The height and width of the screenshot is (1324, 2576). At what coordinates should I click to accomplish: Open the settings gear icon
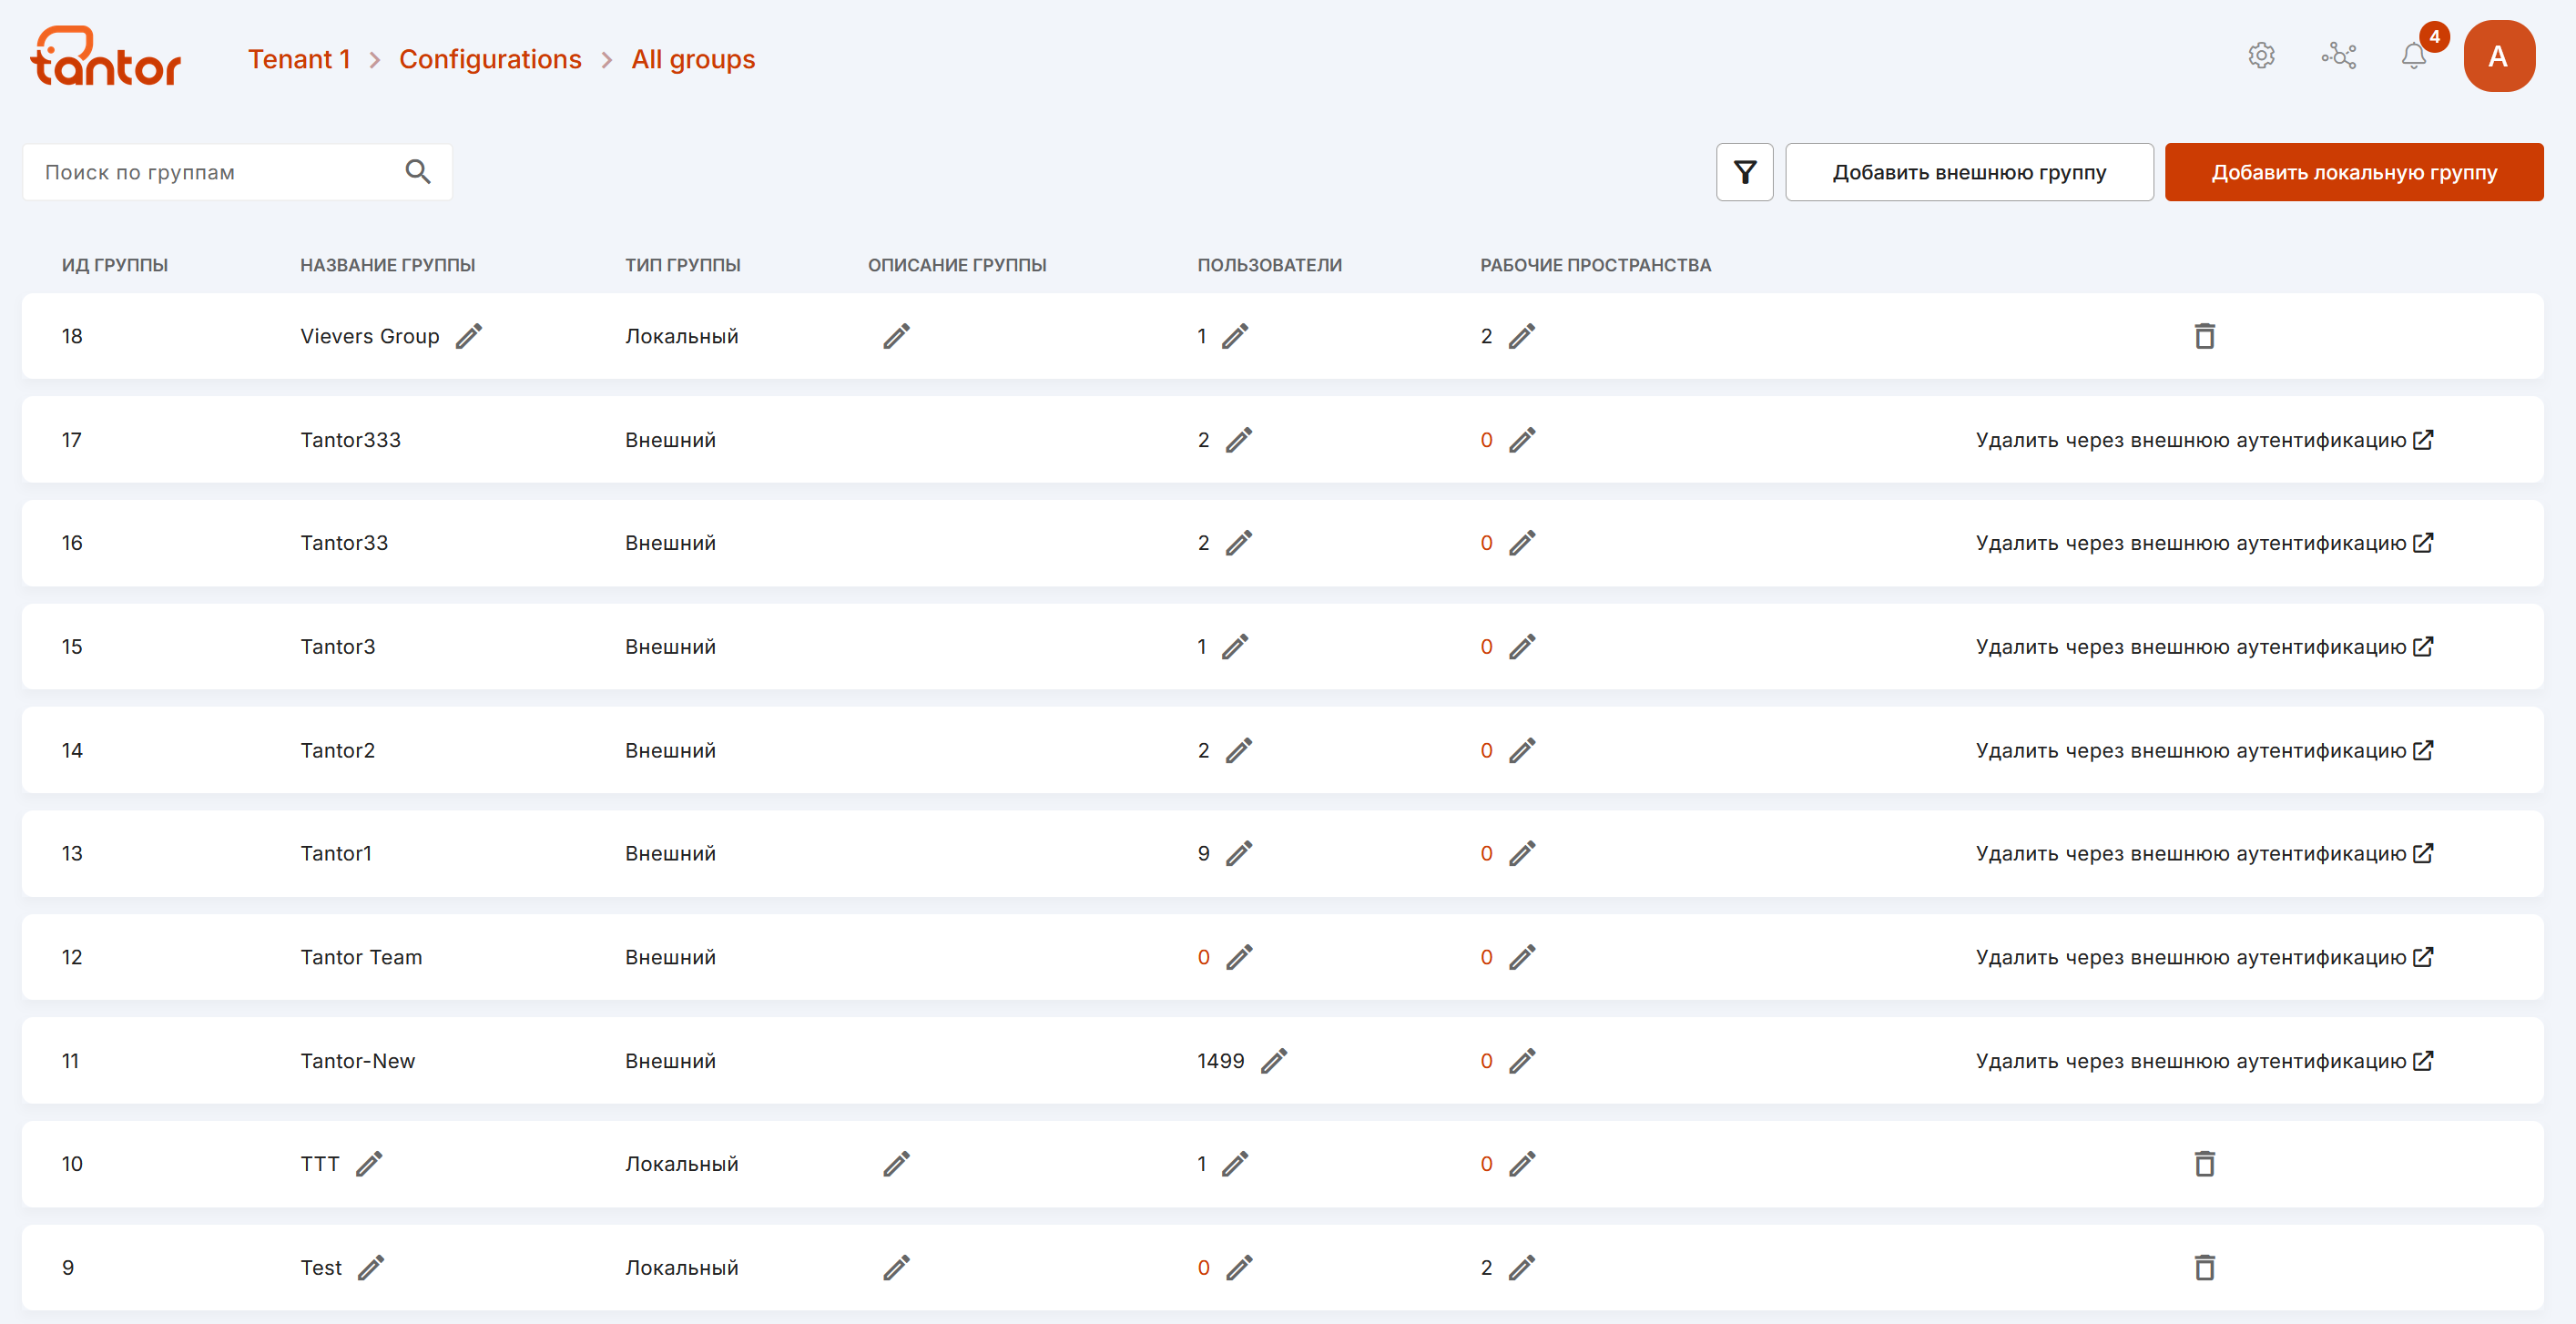2261,56
